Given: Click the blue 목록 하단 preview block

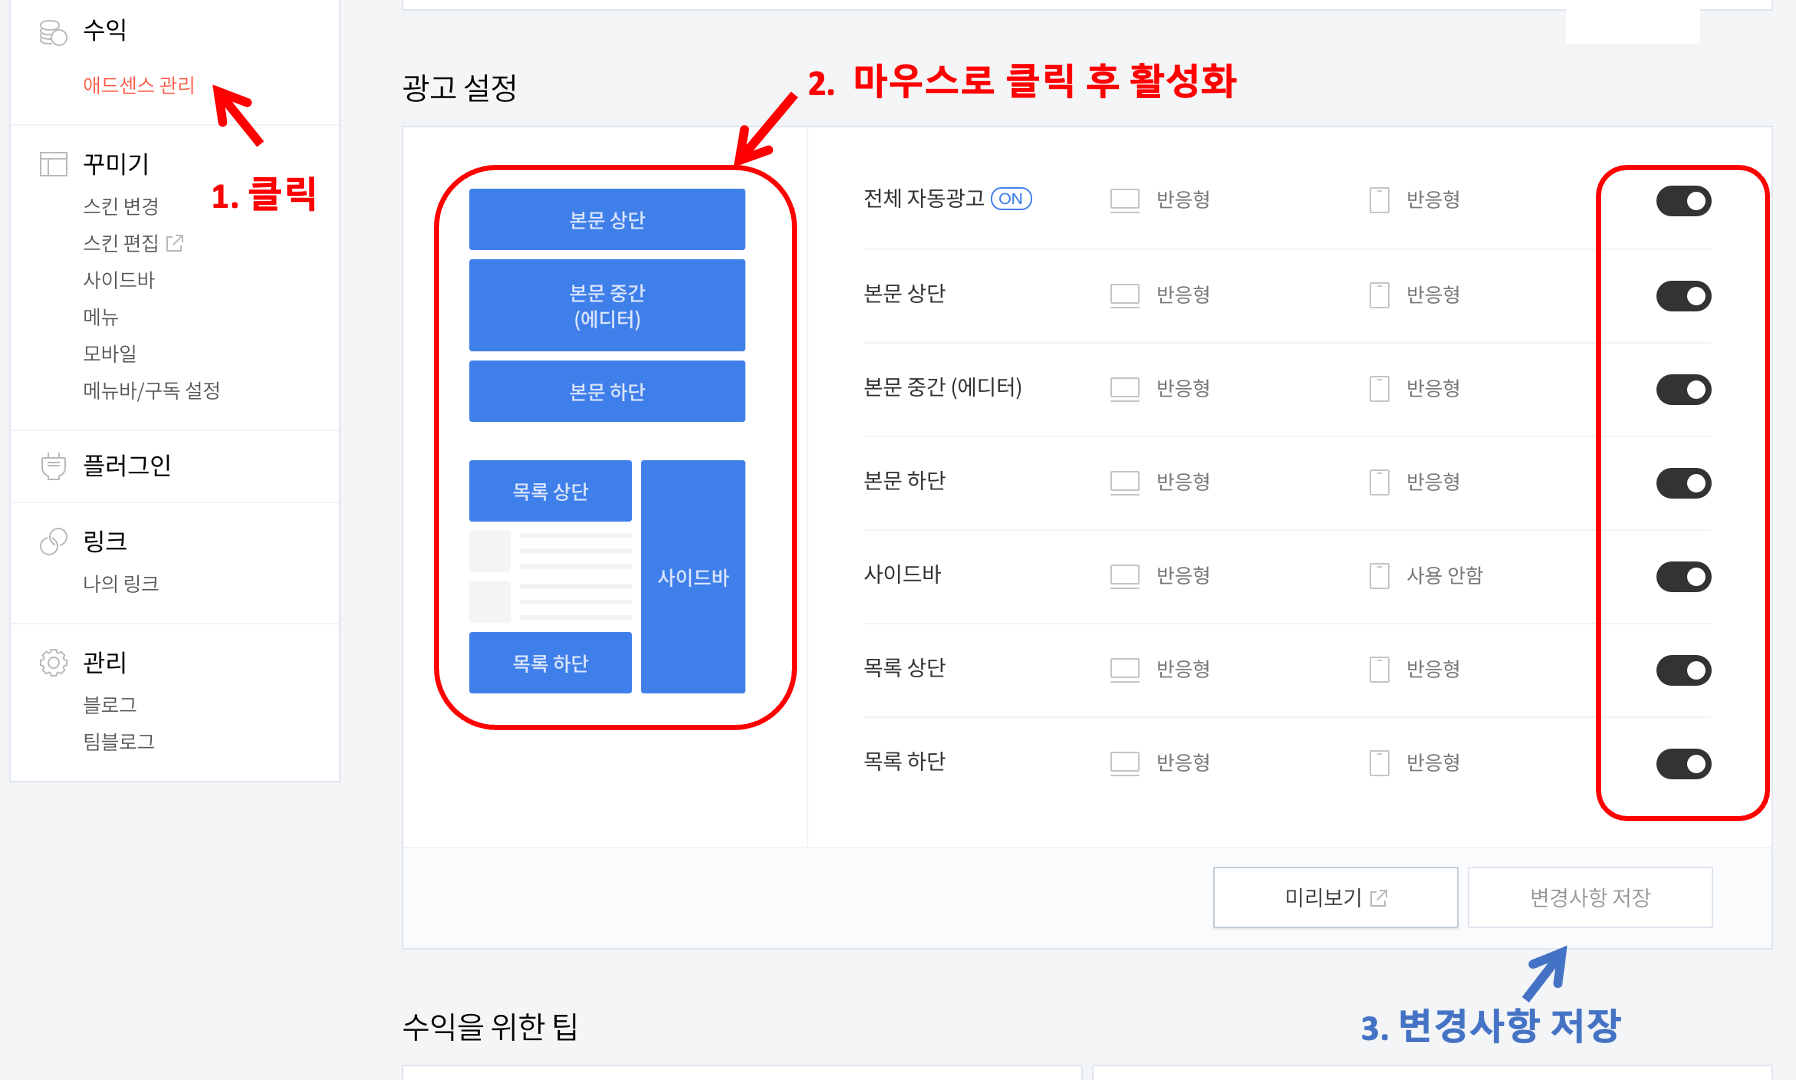Looking at the screenshot, I should click(550, 663).
